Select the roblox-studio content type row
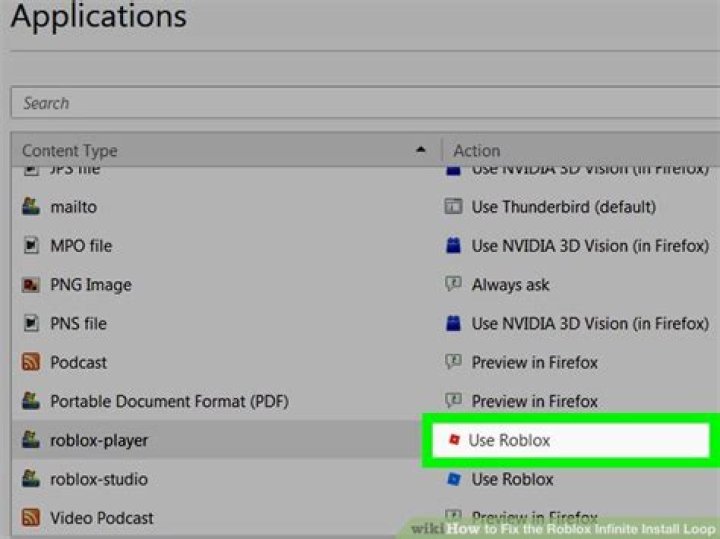The image size is (720, 539). (100, 480)
